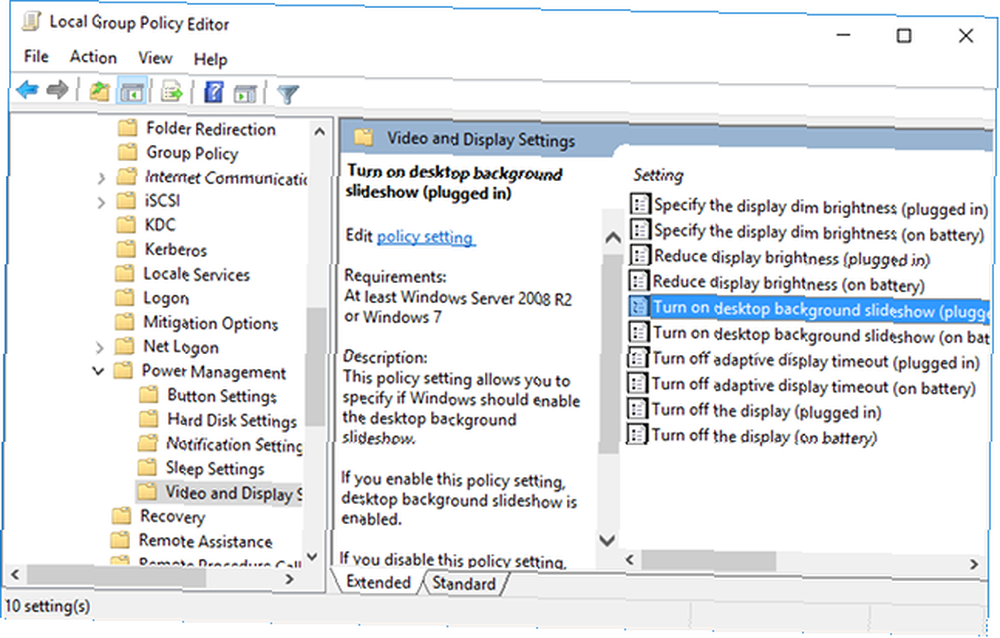The width and height of the screenshot is (1000, 638).
Task: Open the Help toolbar icon
Action: click(x=214, y=93)
